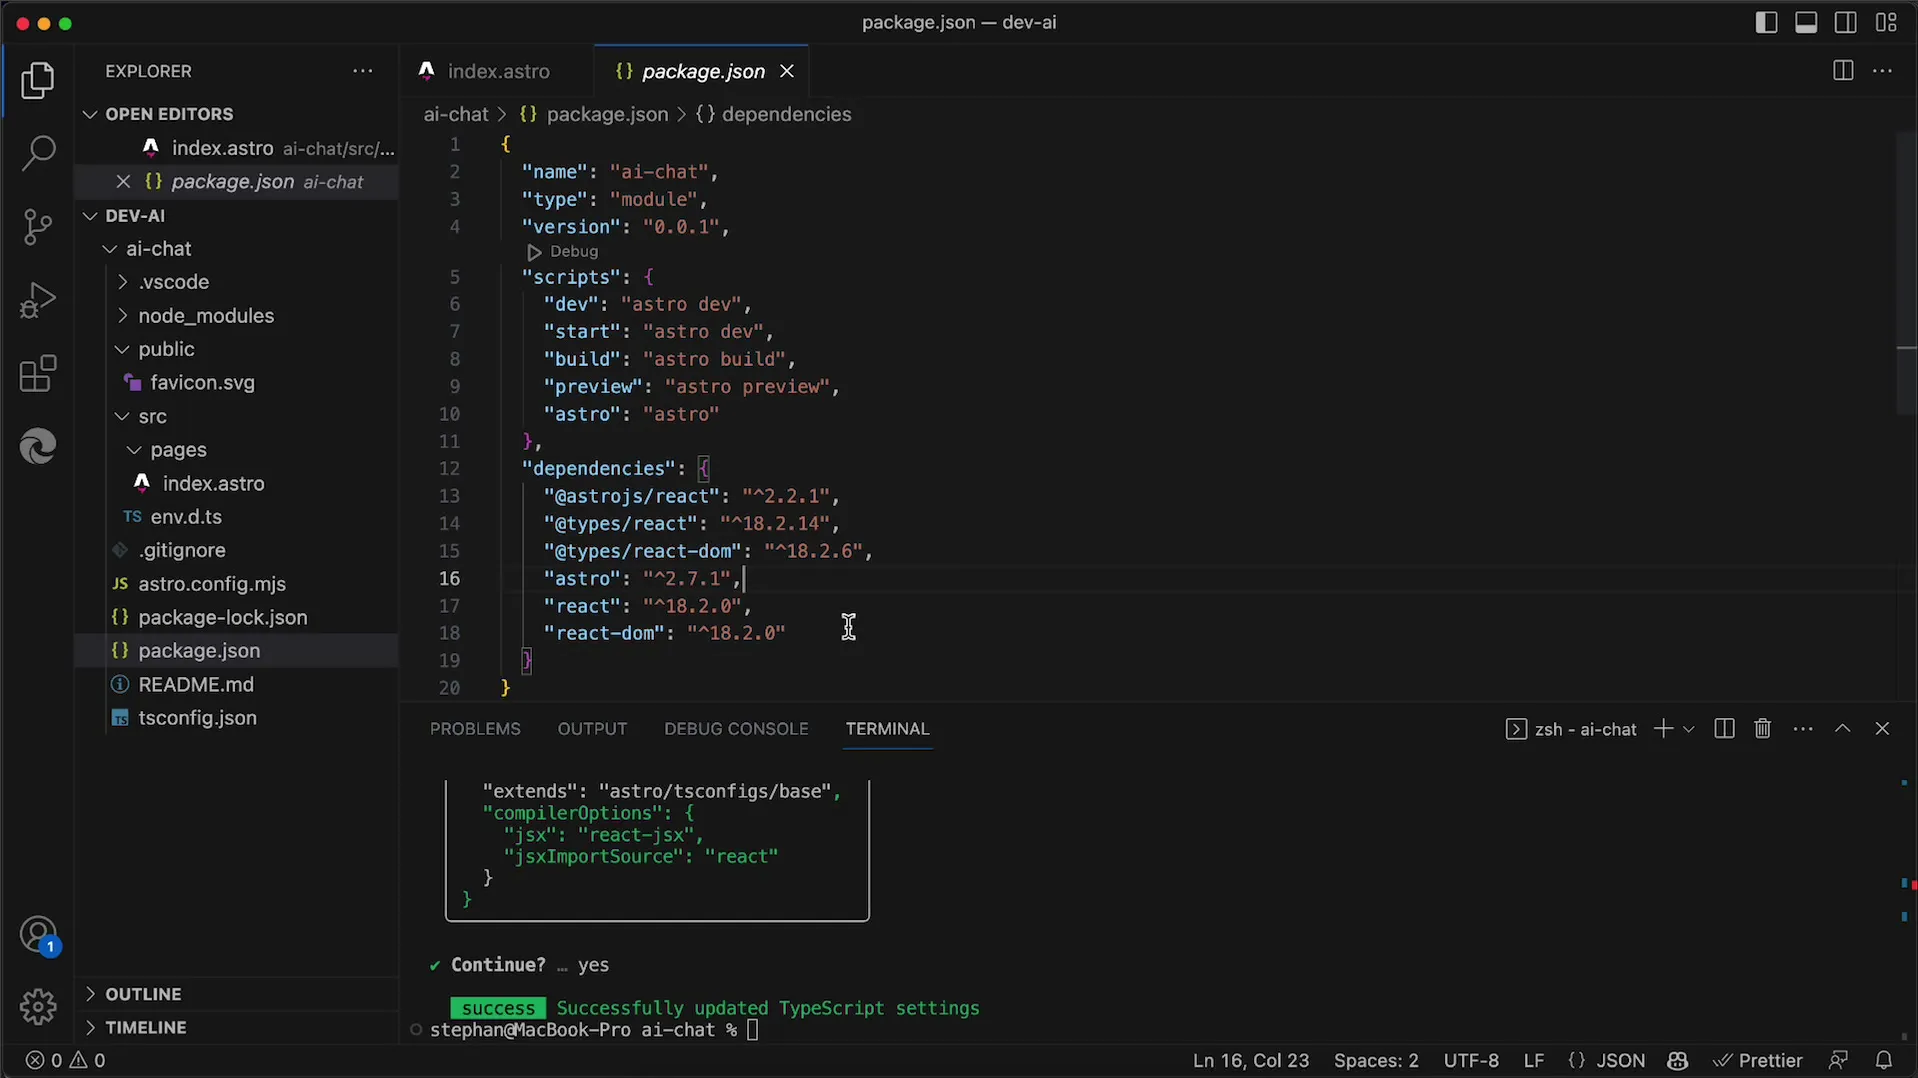1918x1078 pixels.
Task: Open the Run and Debug view
Action: [x=38, y=300]
